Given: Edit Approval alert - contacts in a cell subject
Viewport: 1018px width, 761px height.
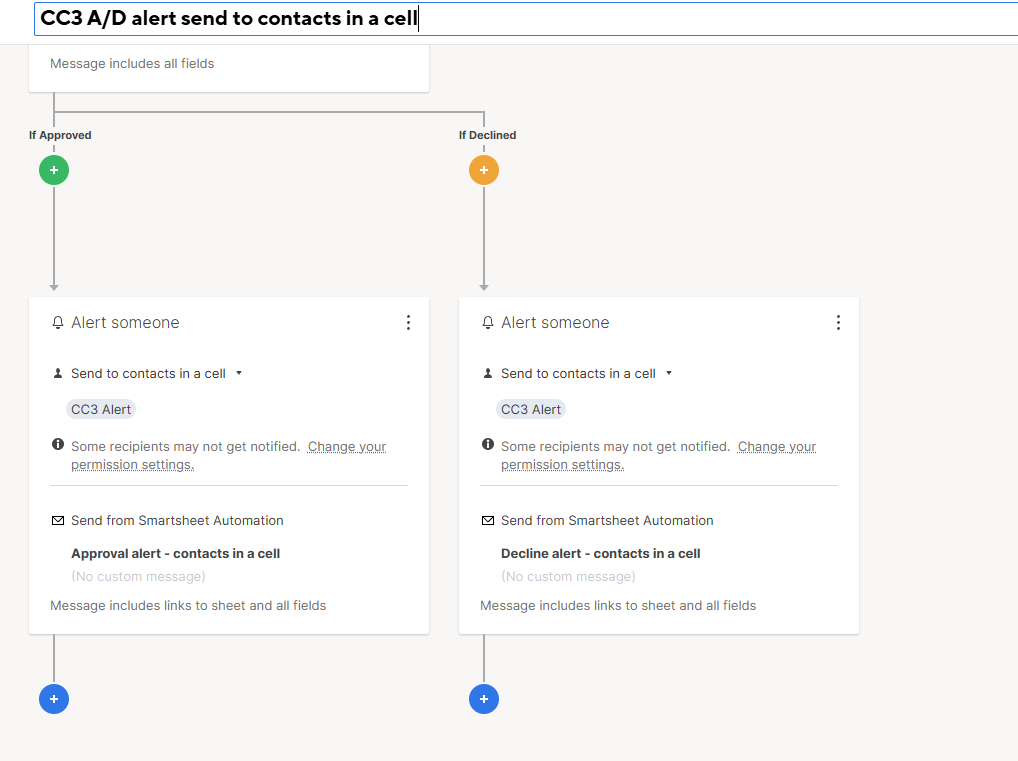Looking at the screenshot, I should pyautogui.click(x=175, y=554).
